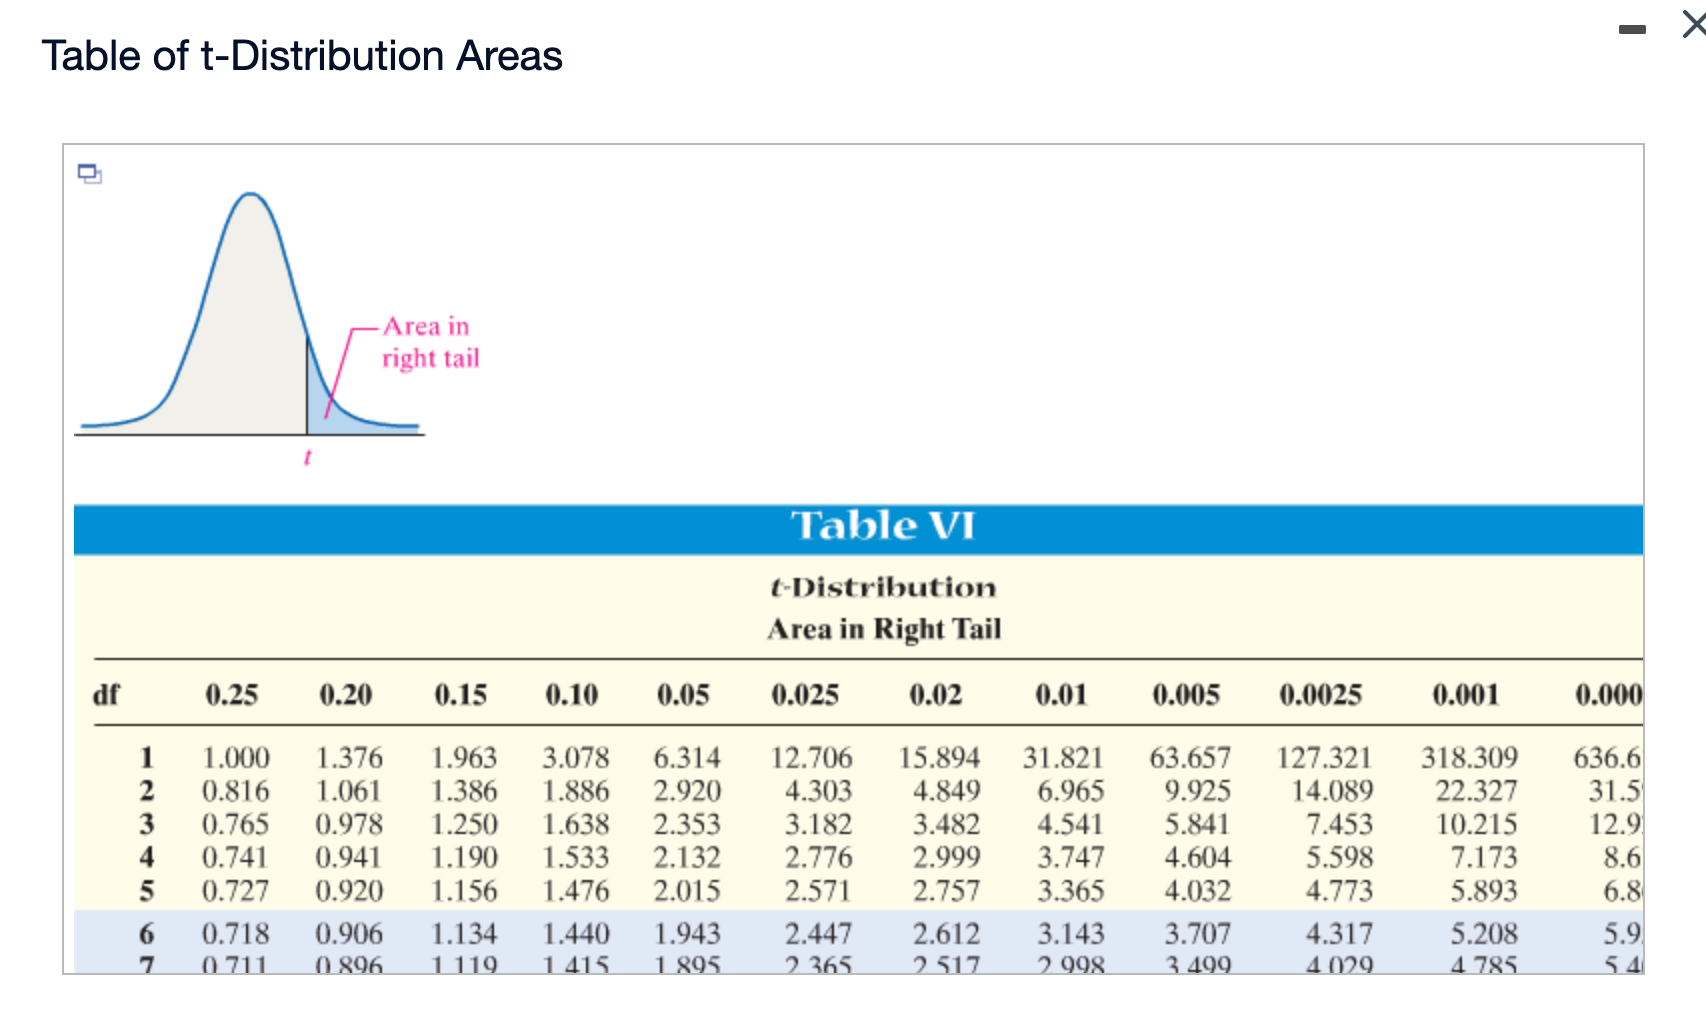Click the 'Table VI' header banner text
This screenshot has width=1706, height=1022.
pyautogui.click(x=883, y=526)
